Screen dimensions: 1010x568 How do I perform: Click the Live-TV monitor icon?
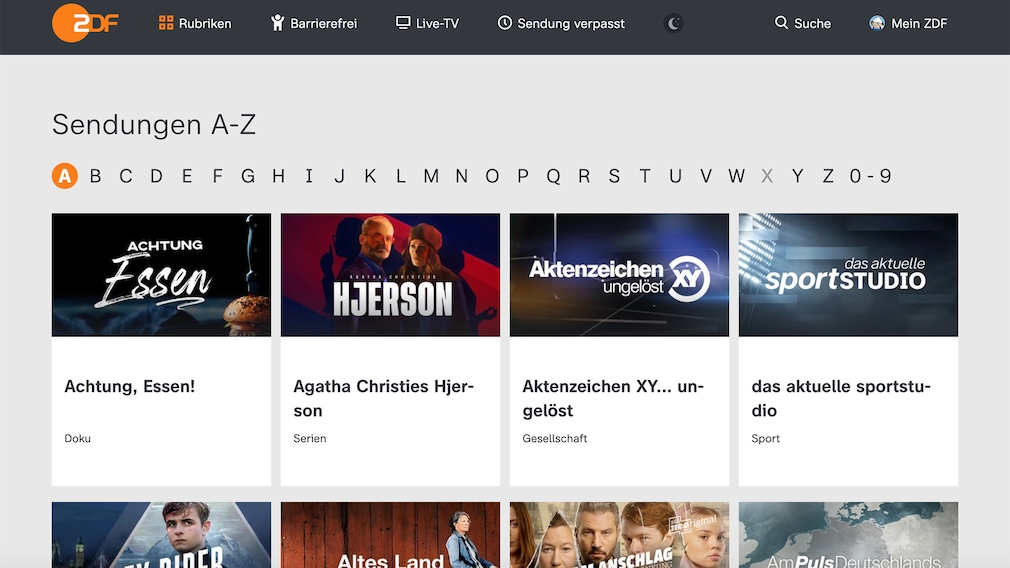403,23
